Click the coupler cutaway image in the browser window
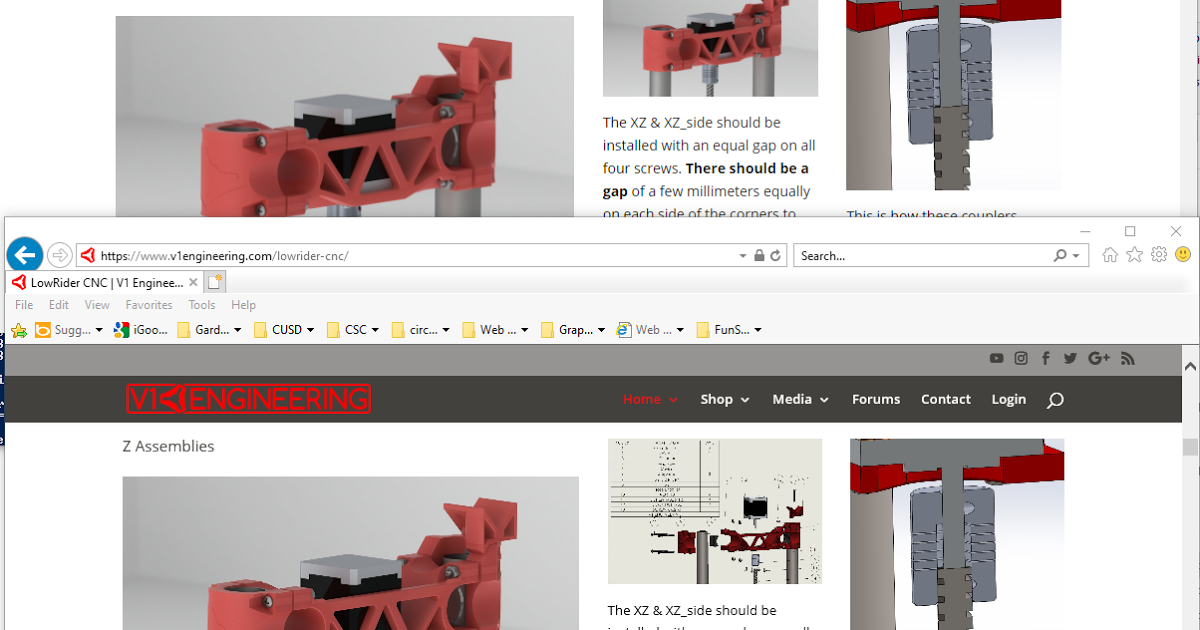Viewport: 1200px width, 630px height. [957, 534]
